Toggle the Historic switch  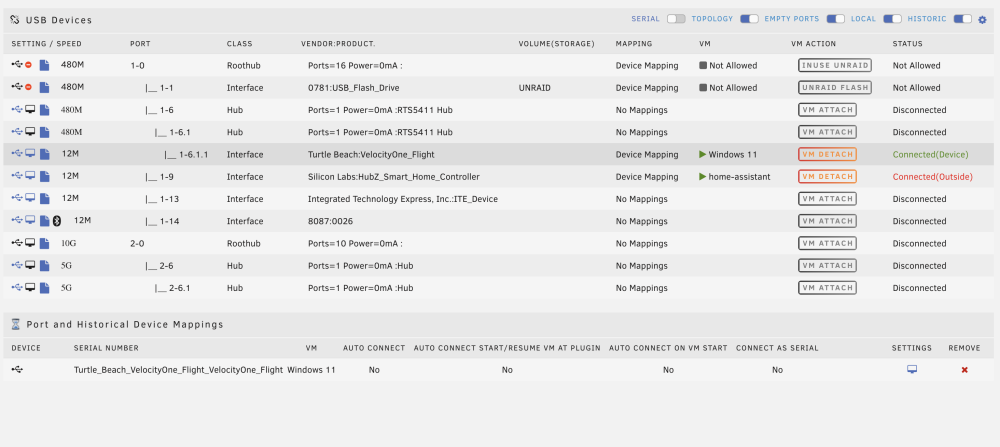[962, 19]
